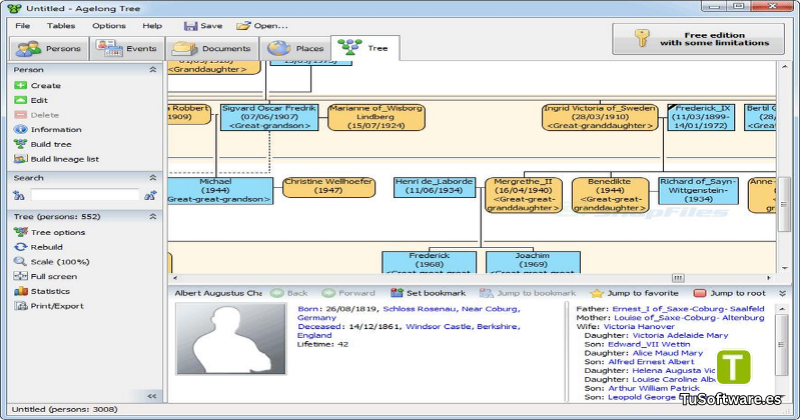Click the Forward arrow button
Image resolution: width=800 pixels, height=420 pixels.
349,293
